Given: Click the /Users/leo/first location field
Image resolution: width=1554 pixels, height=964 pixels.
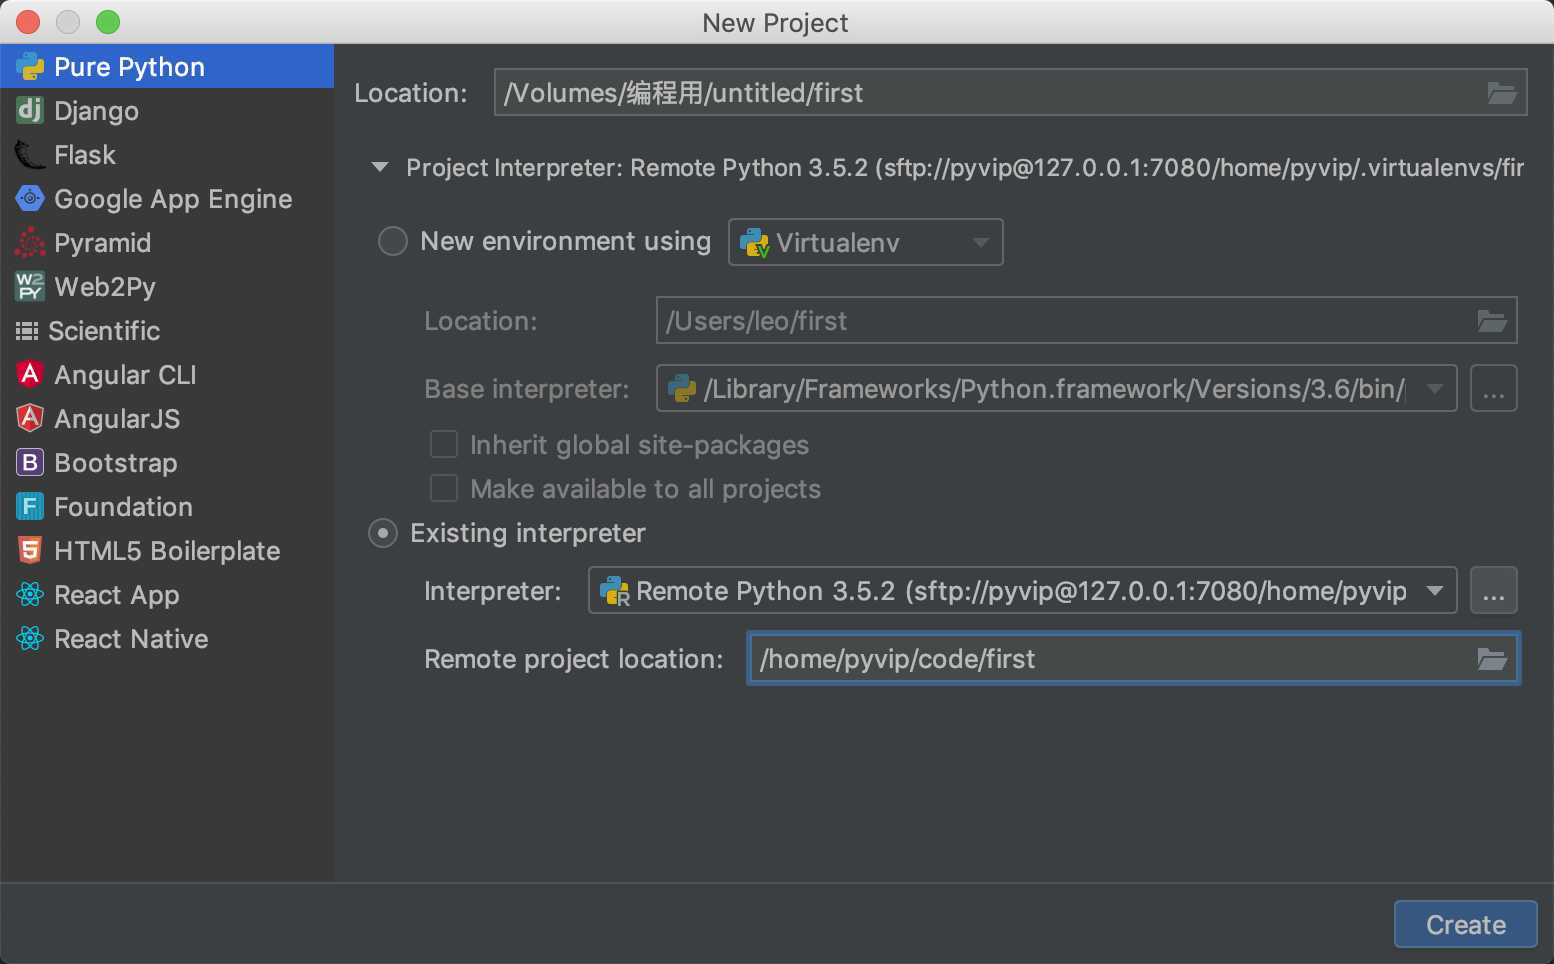Looking at the screenshot, I should [x=1086, y=321].
